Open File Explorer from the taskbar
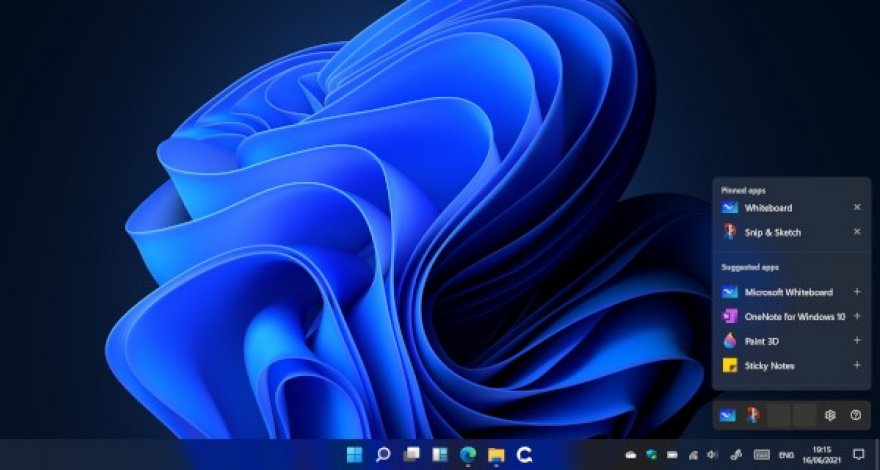 click(x=496, y=454)
